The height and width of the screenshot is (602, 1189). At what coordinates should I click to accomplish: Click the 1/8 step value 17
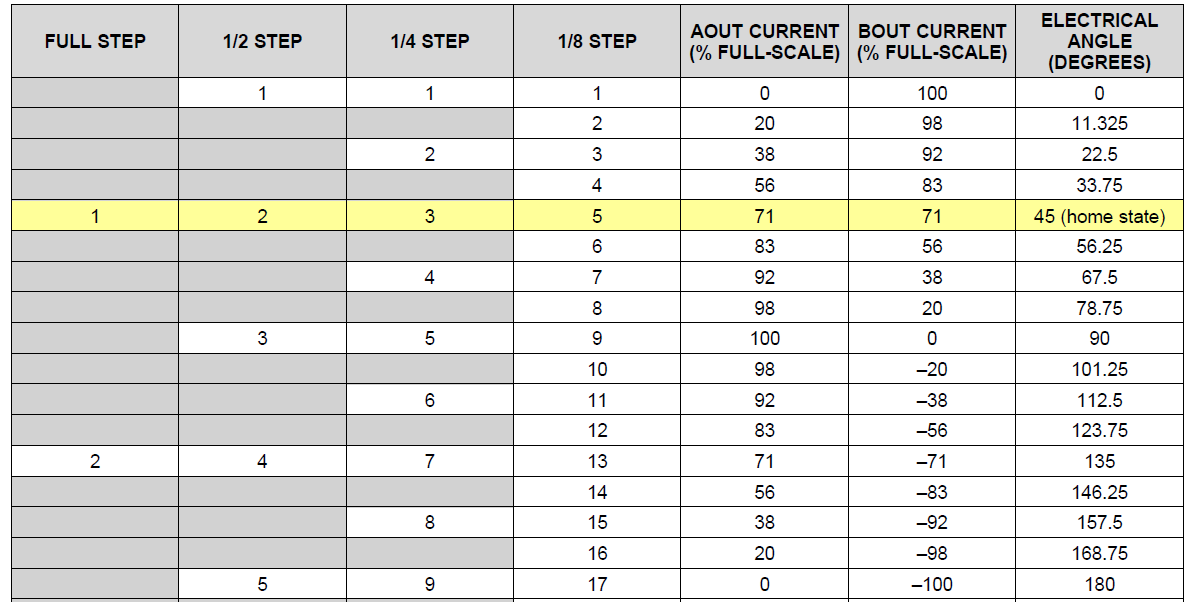tap(597, 585)
